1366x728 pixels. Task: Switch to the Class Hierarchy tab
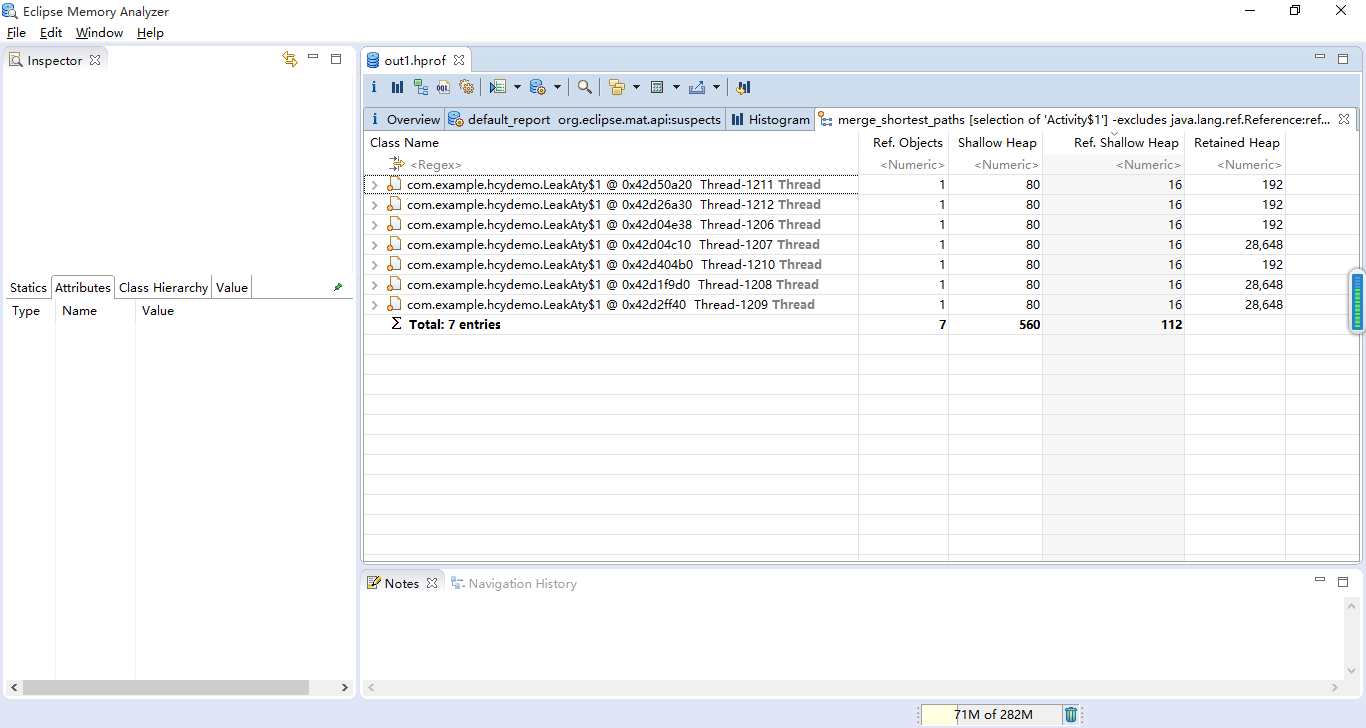tap(163, 288)
